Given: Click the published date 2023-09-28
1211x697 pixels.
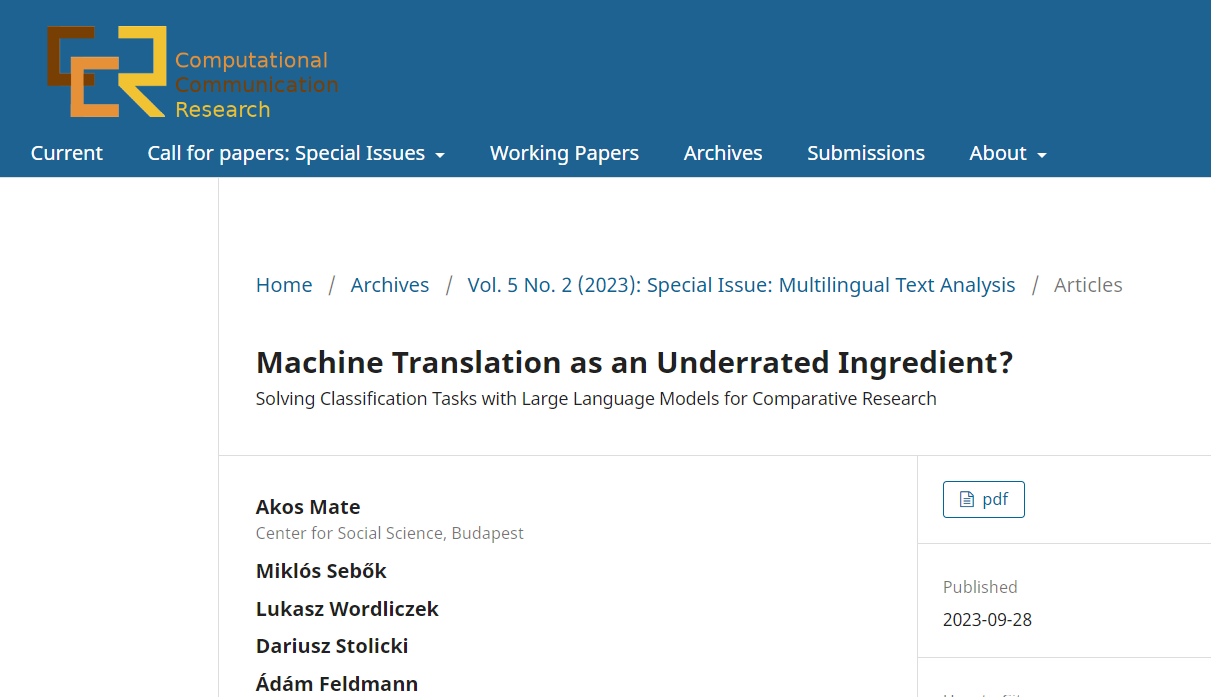Looking at the screenshot, I should point(987,620).
